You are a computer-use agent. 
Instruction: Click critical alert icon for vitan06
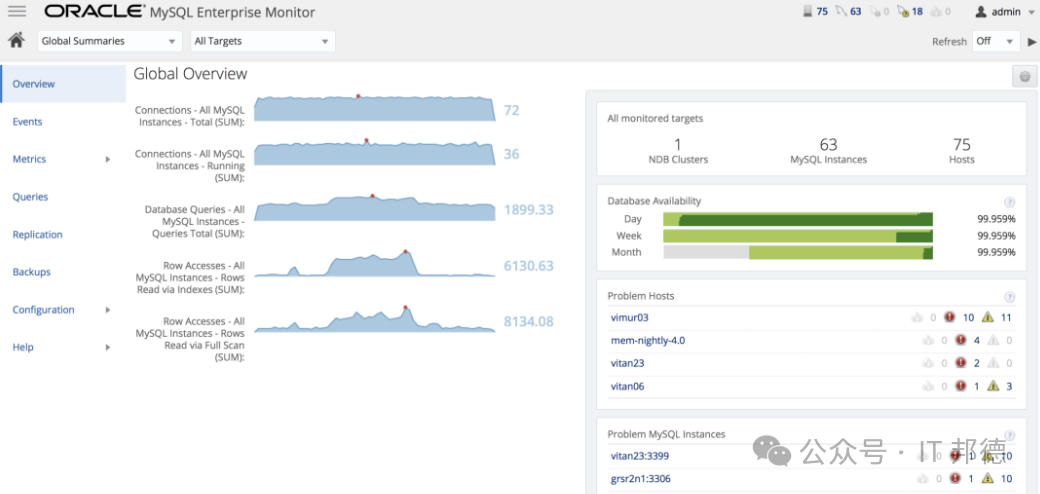click(x=960, y=386)
